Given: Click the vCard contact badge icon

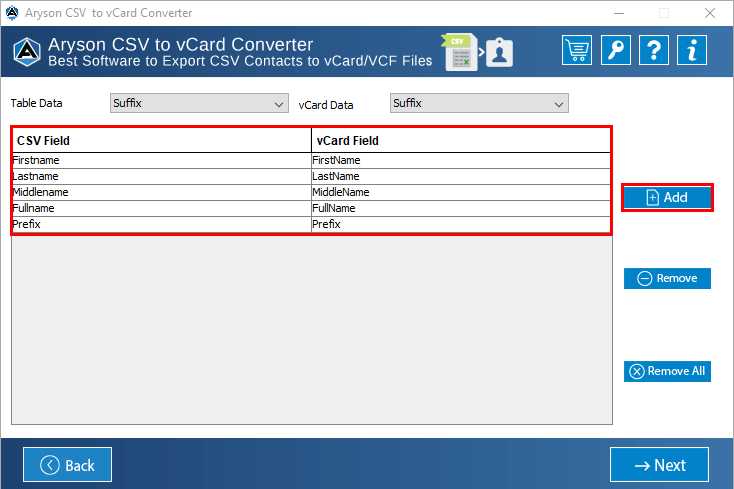Looking at the screenshot, I should (x=499, y=52).
